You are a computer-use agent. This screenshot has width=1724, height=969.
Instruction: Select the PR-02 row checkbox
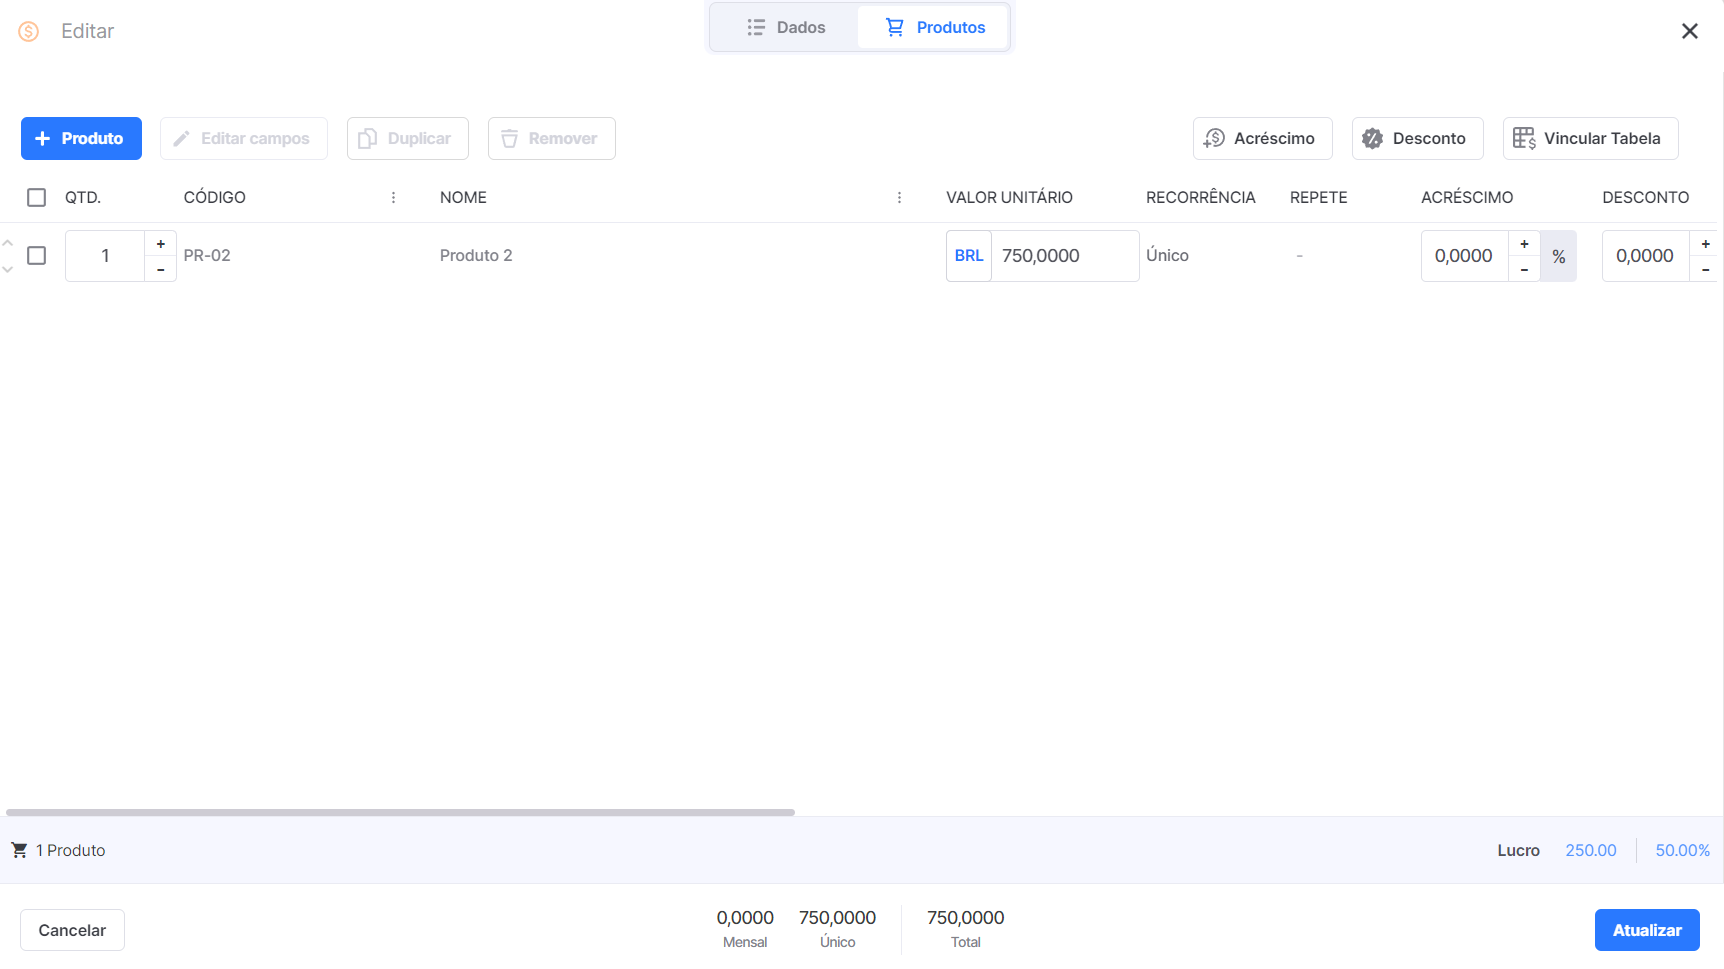click(x=37, y=256)
